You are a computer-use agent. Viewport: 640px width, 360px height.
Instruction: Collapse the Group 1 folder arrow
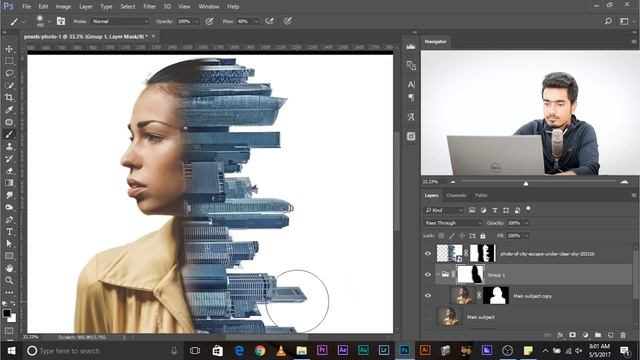(438, 274)
